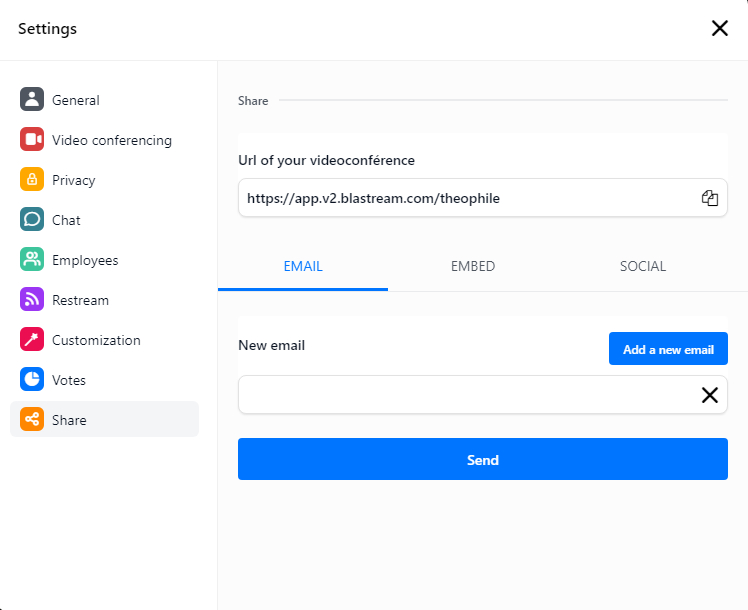The height and width of the screenshot is (610, 748).
Task: Open Privacy lock icon
Action: point(32,179)
